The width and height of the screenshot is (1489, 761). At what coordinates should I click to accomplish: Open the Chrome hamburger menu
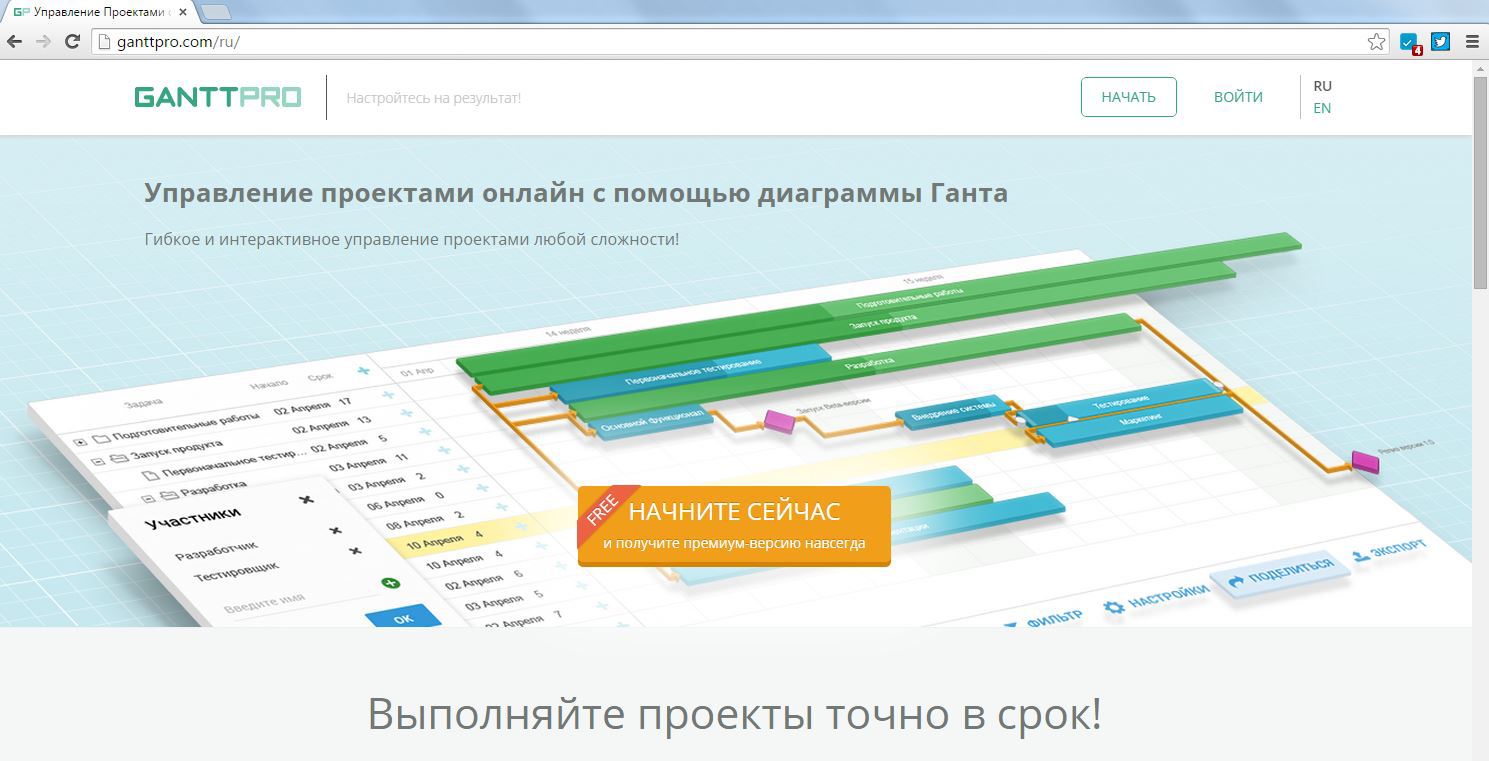tap(1471, 42)
